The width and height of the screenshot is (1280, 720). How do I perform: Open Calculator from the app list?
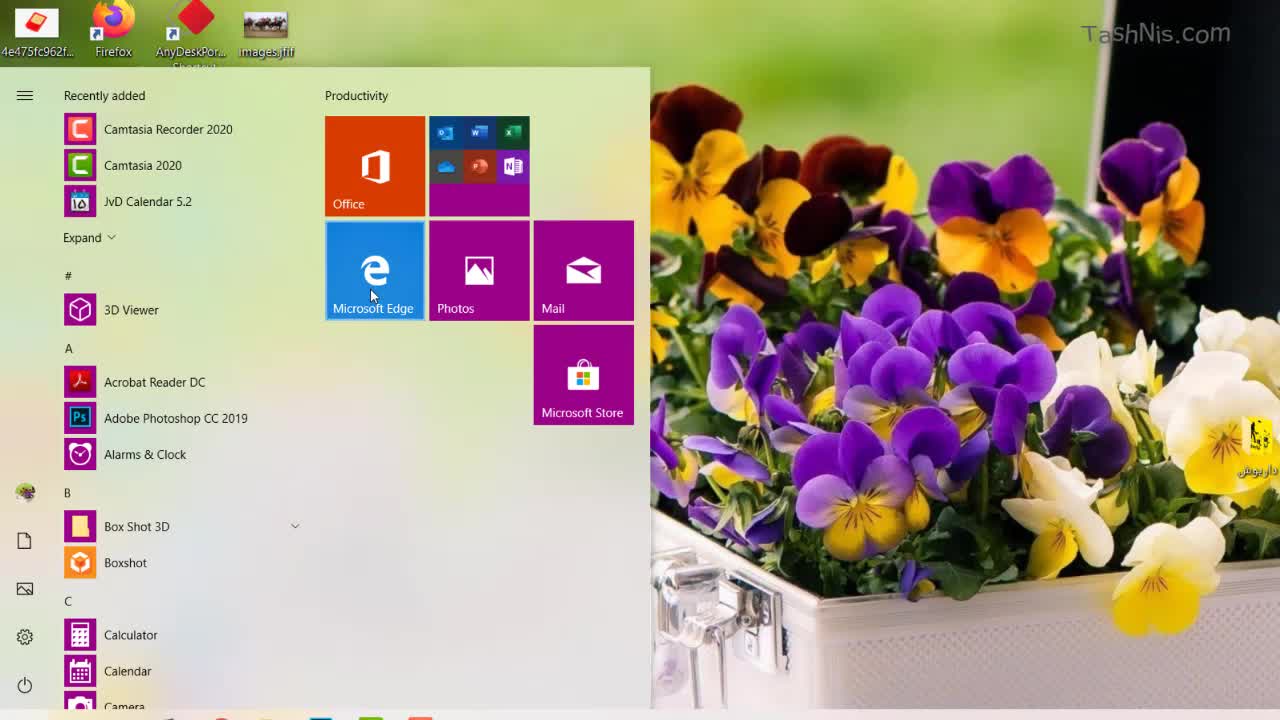130,635
